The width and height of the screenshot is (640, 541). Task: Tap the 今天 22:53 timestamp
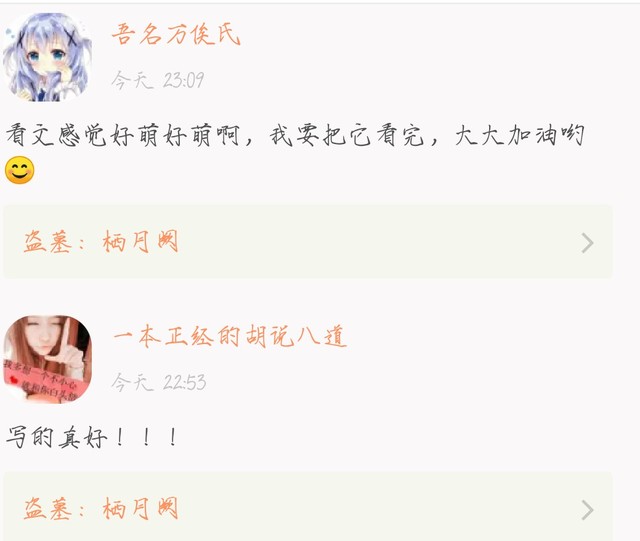(158, 382)
